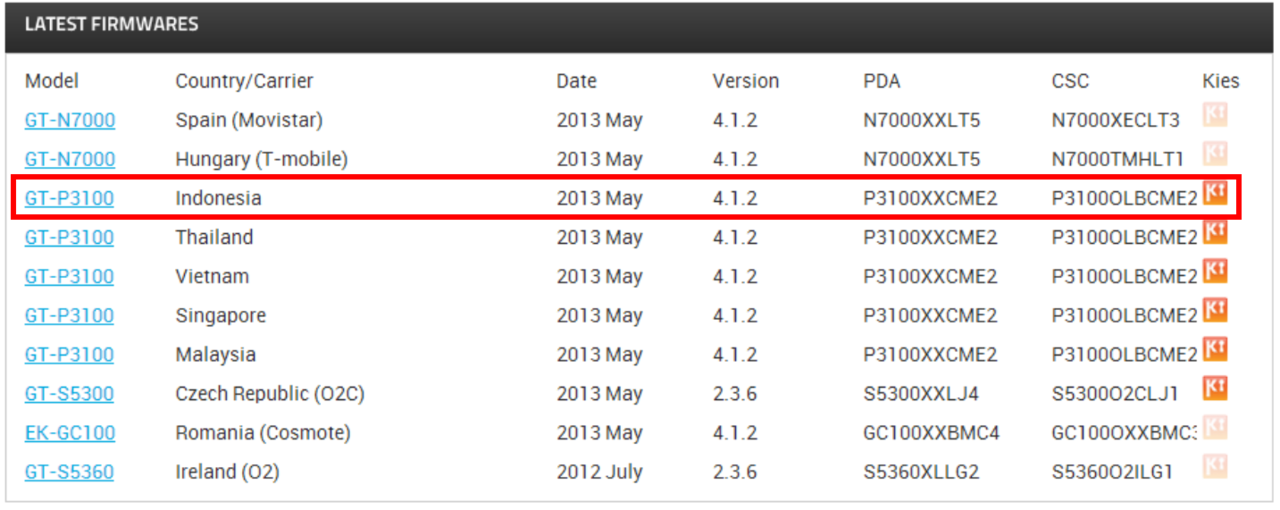Click the Kies icon in the Singapore row
The image size is (1280, 510).
point(1215,310)
